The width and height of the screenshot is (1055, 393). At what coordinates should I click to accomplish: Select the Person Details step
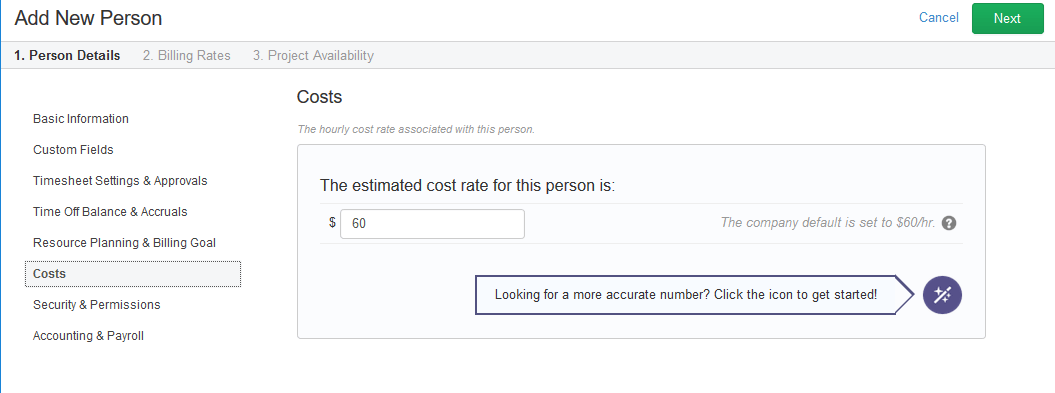(67, 55)
